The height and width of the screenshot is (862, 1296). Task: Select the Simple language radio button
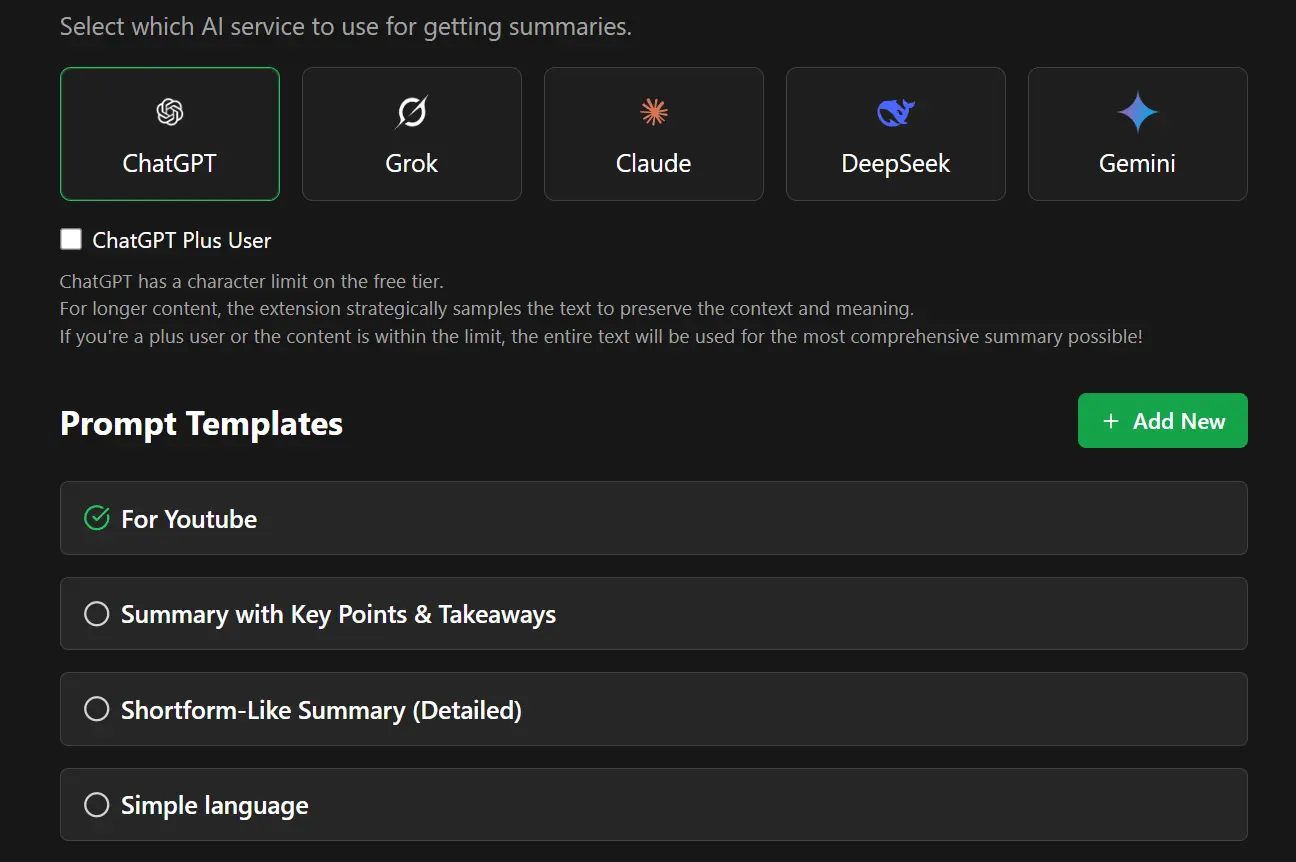tap(97, 805)
